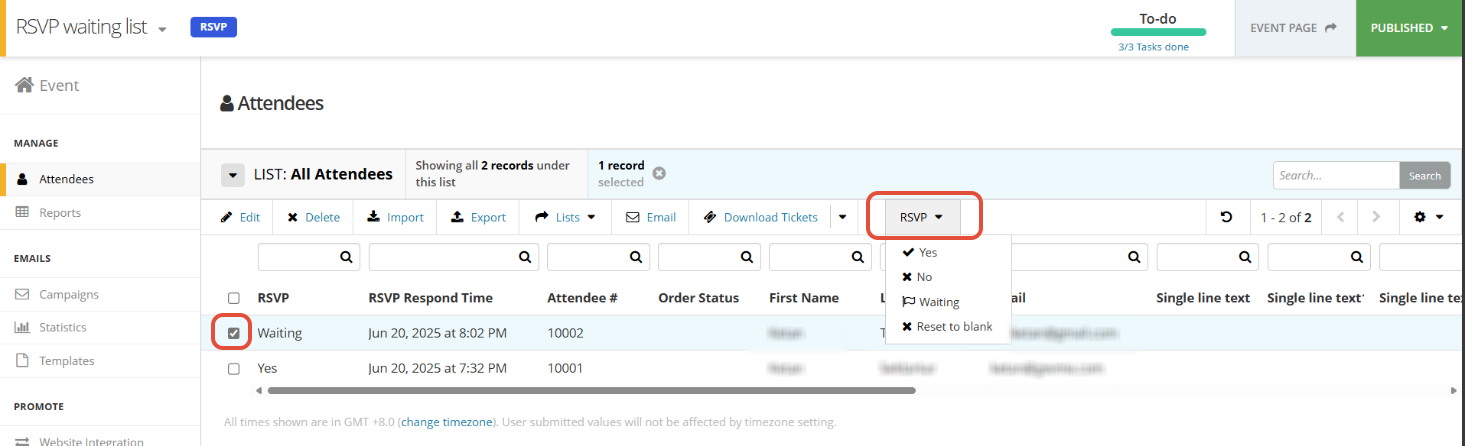Screen dimensions: 1465x446
Task: Sort by the first Single line text header
Action: tap(1203, 298)
